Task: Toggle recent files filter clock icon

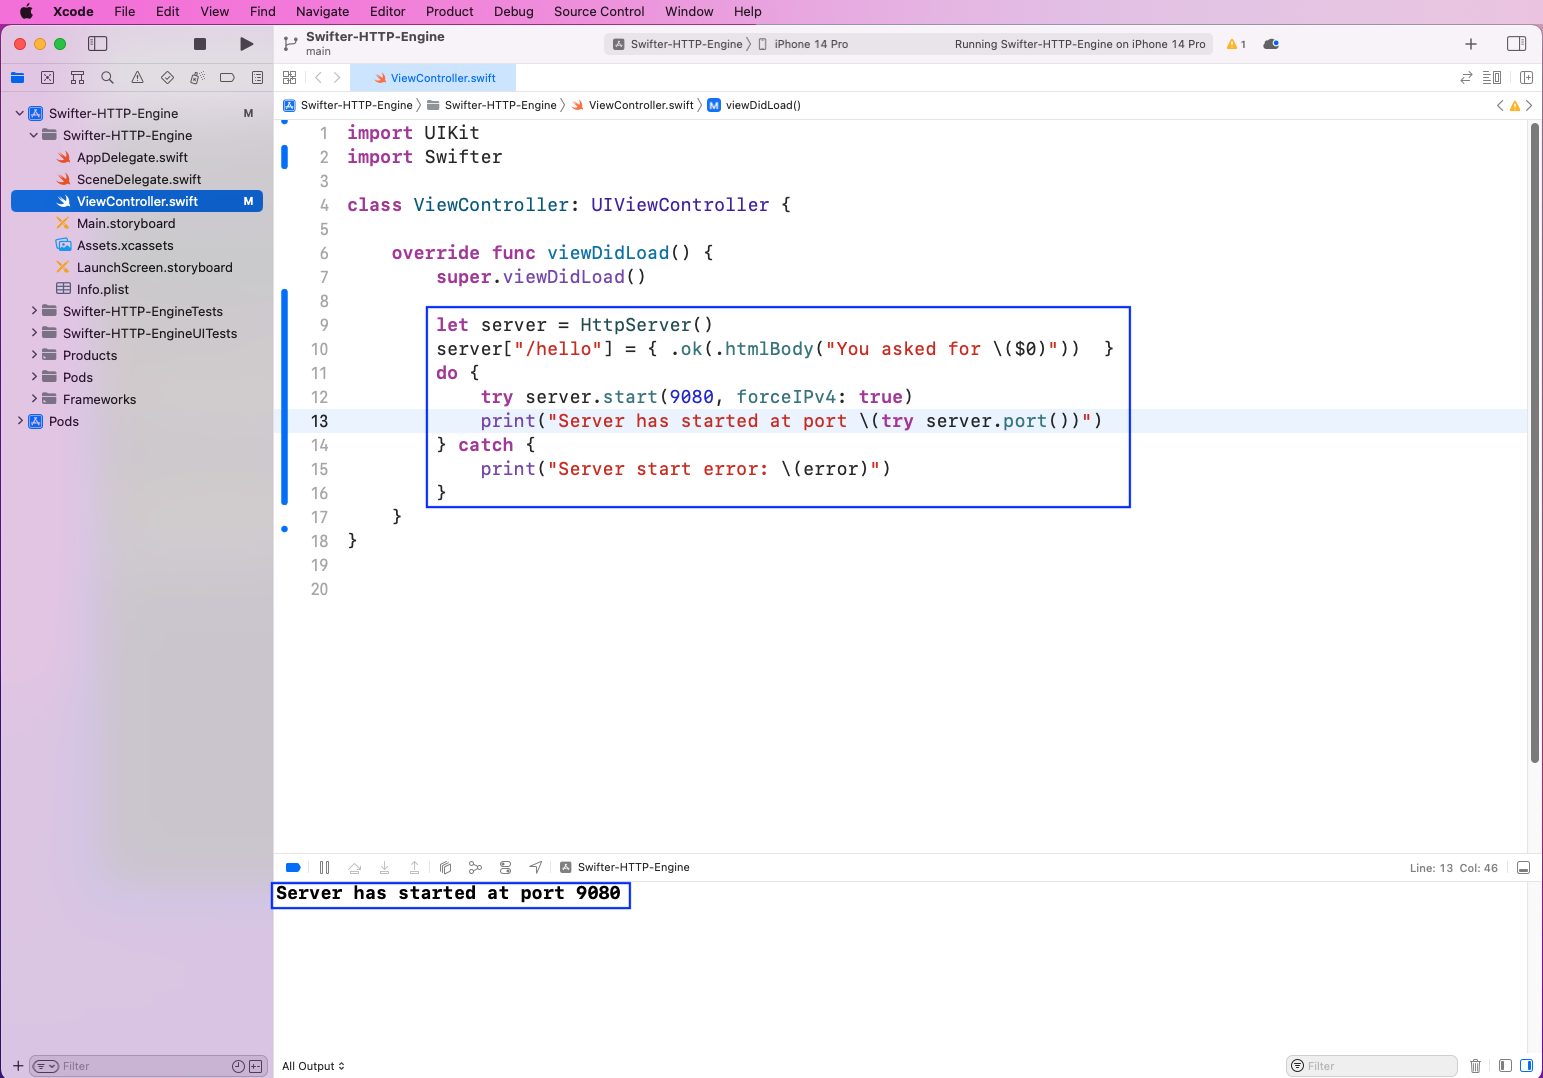Action: [x=238, y=1066]
